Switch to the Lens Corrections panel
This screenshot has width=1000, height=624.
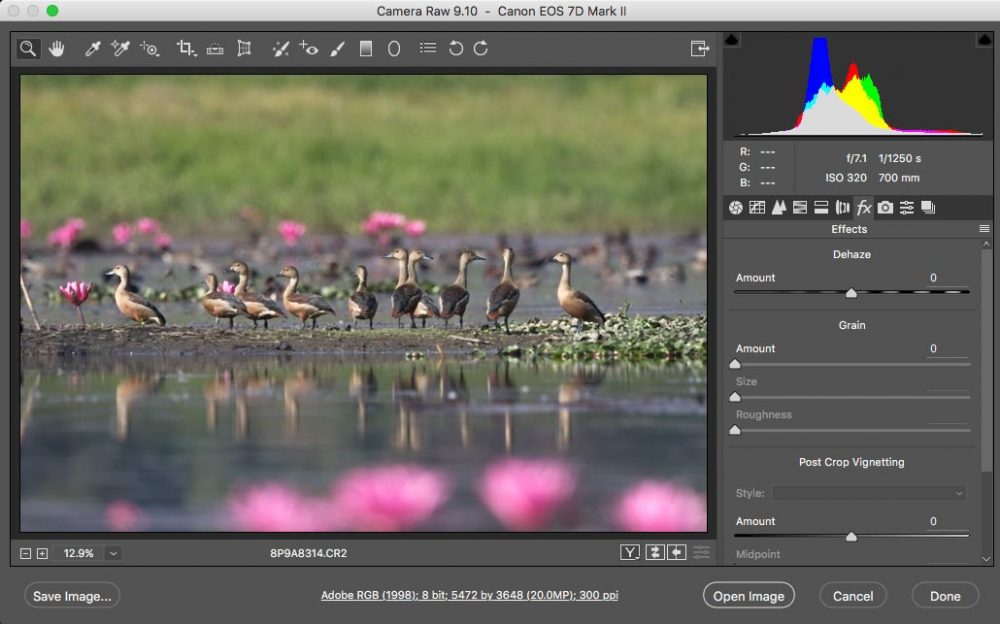click(x=841, y=207)
